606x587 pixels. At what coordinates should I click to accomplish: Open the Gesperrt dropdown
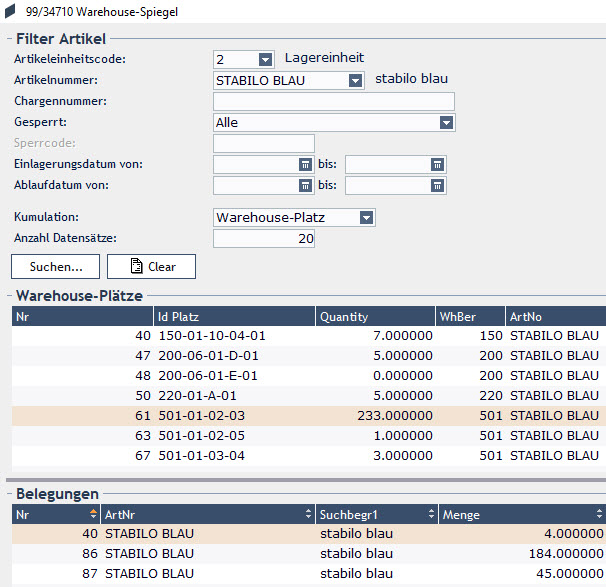point(446,123)
